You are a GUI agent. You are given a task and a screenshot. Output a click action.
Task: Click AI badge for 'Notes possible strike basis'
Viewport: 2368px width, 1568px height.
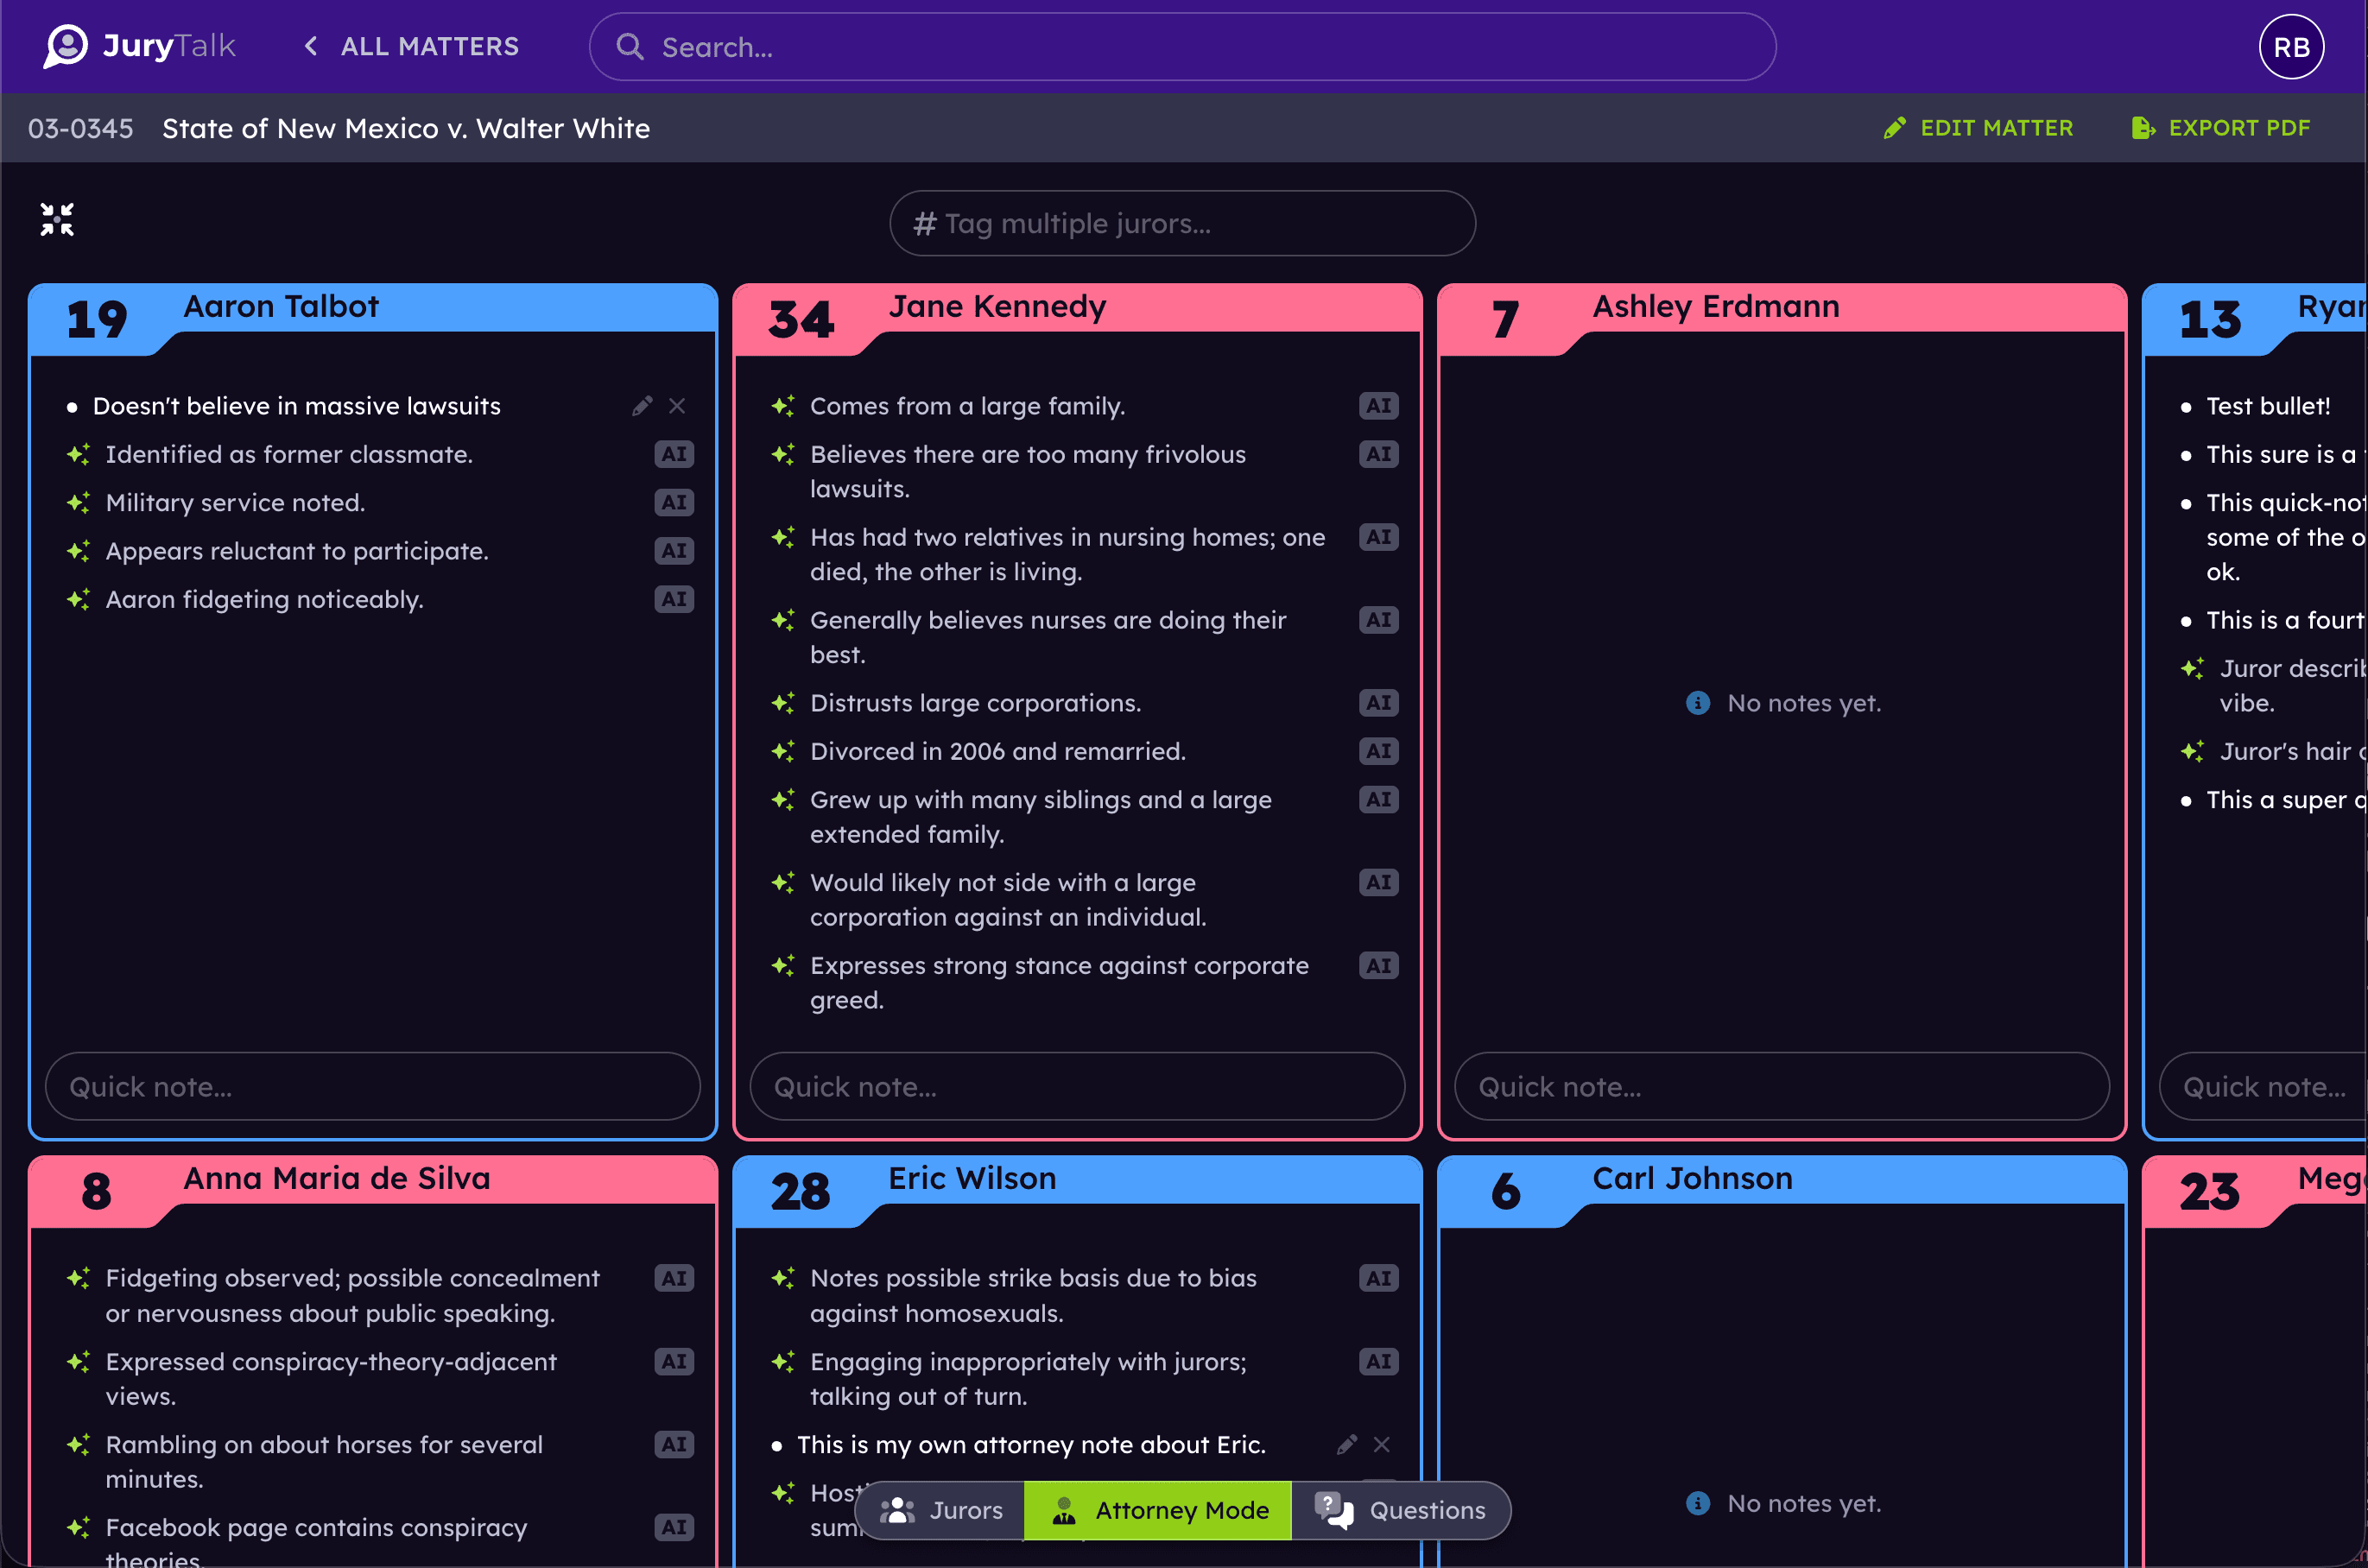1378,1278
